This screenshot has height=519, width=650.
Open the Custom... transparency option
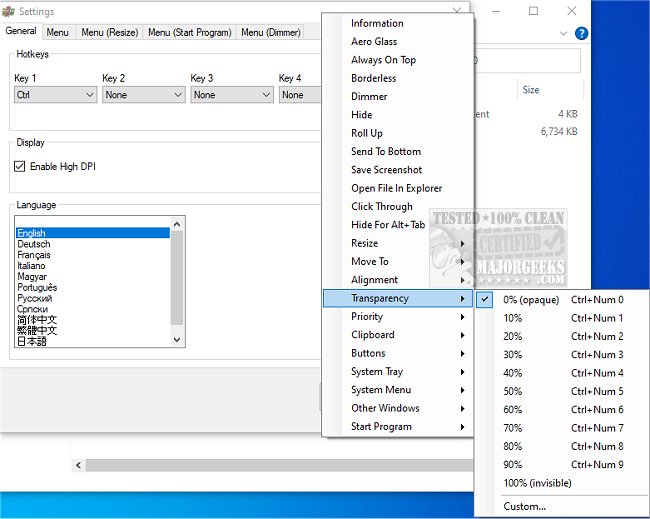pyautogui.click(x=524, y=506)
